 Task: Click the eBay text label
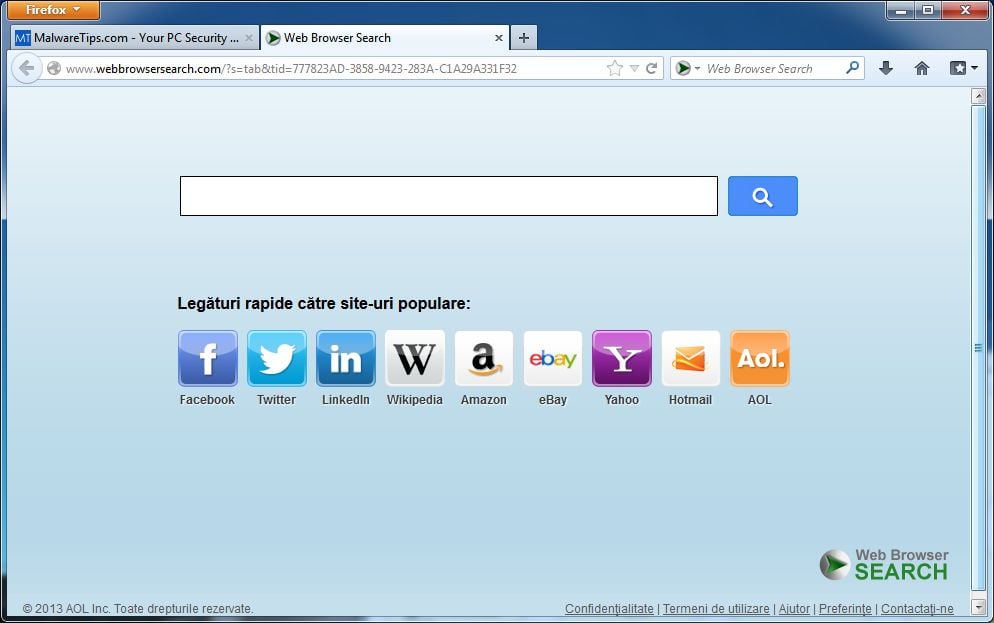point(553,400)
